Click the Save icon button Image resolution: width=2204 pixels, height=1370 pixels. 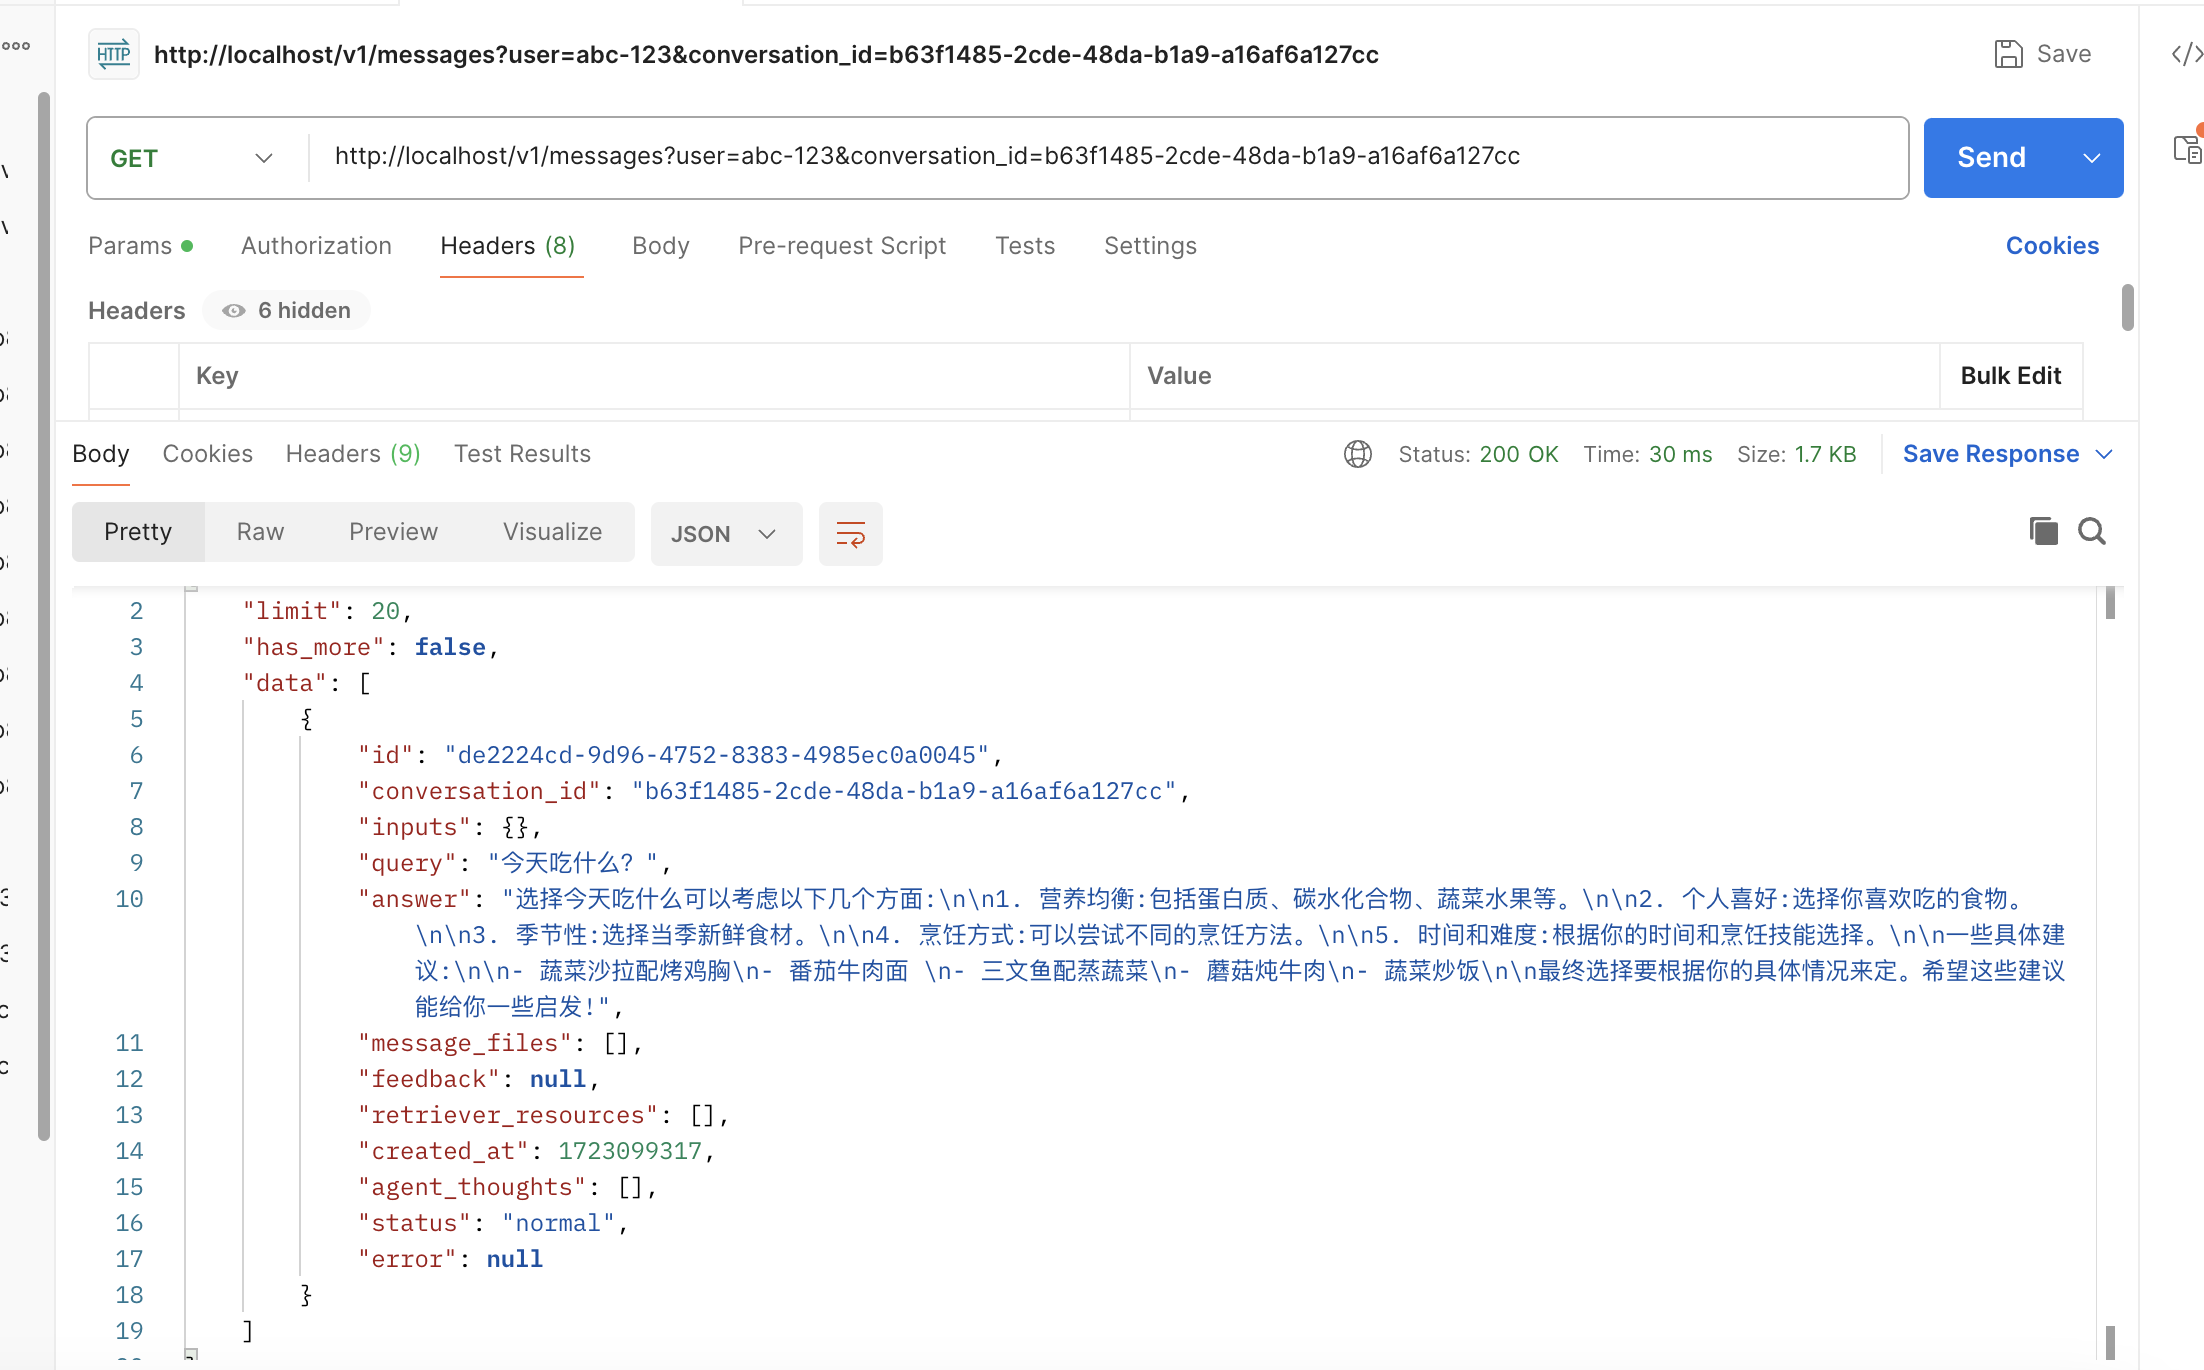click(x=2042, y=54)
